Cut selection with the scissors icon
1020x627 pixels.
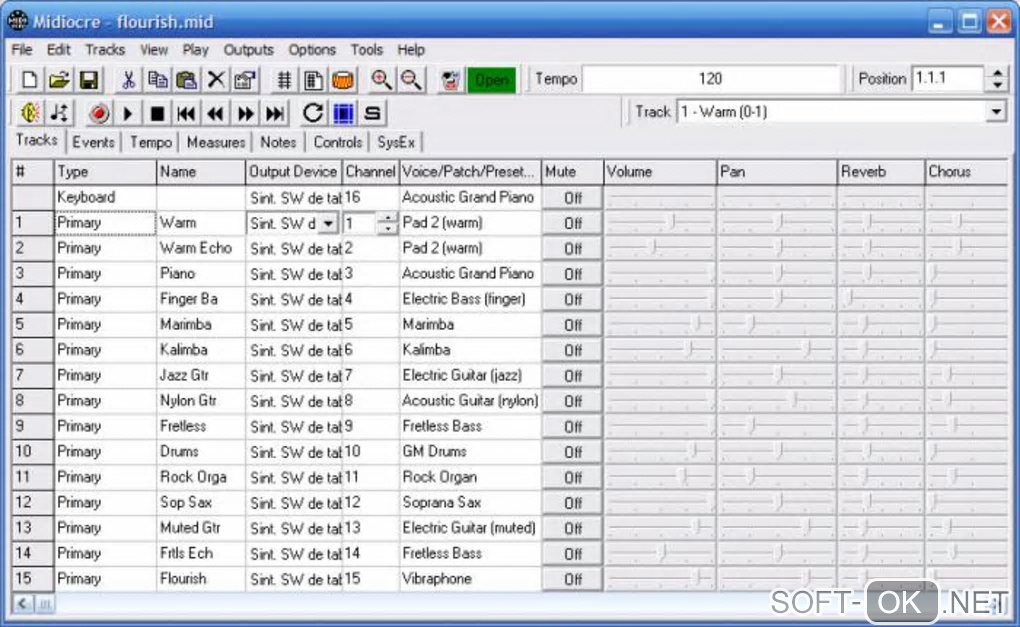tap(128, 80)
